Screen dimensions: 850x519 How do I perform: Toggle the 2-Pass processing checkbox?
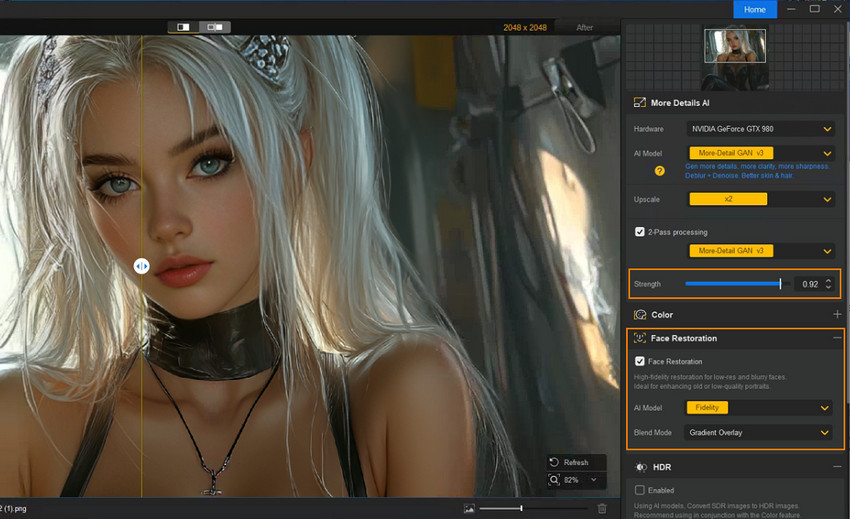(640, 232)
